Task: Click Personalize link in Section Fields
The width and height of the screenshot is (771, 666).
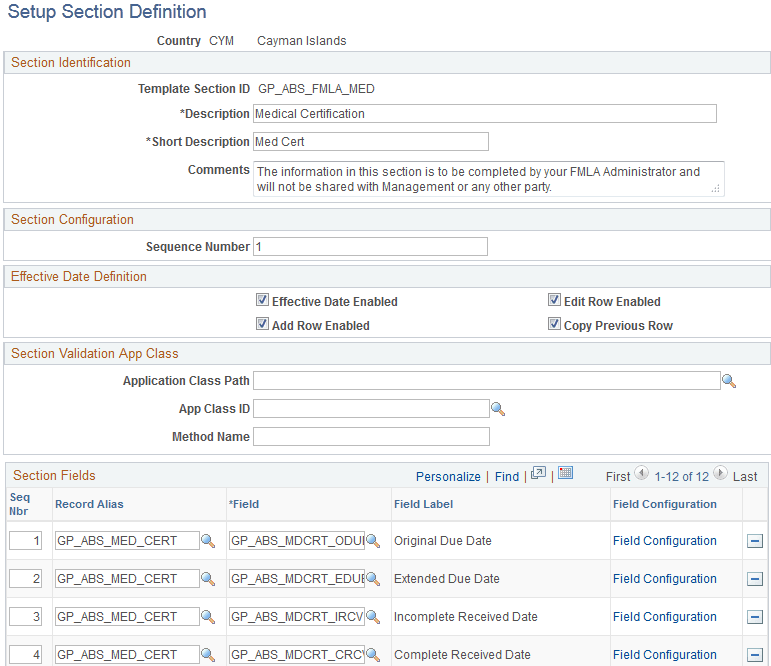Action: [448, 477]
